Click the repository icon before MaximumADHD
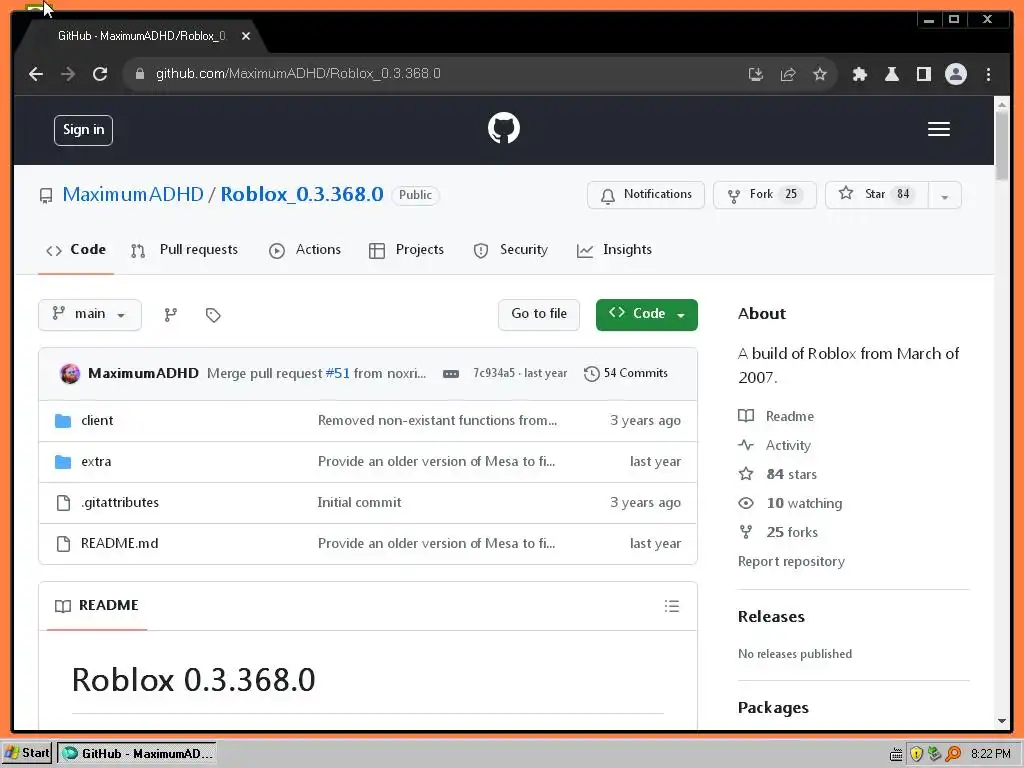The height and width of the screenshot is (768, 1024). click(46, 196)
